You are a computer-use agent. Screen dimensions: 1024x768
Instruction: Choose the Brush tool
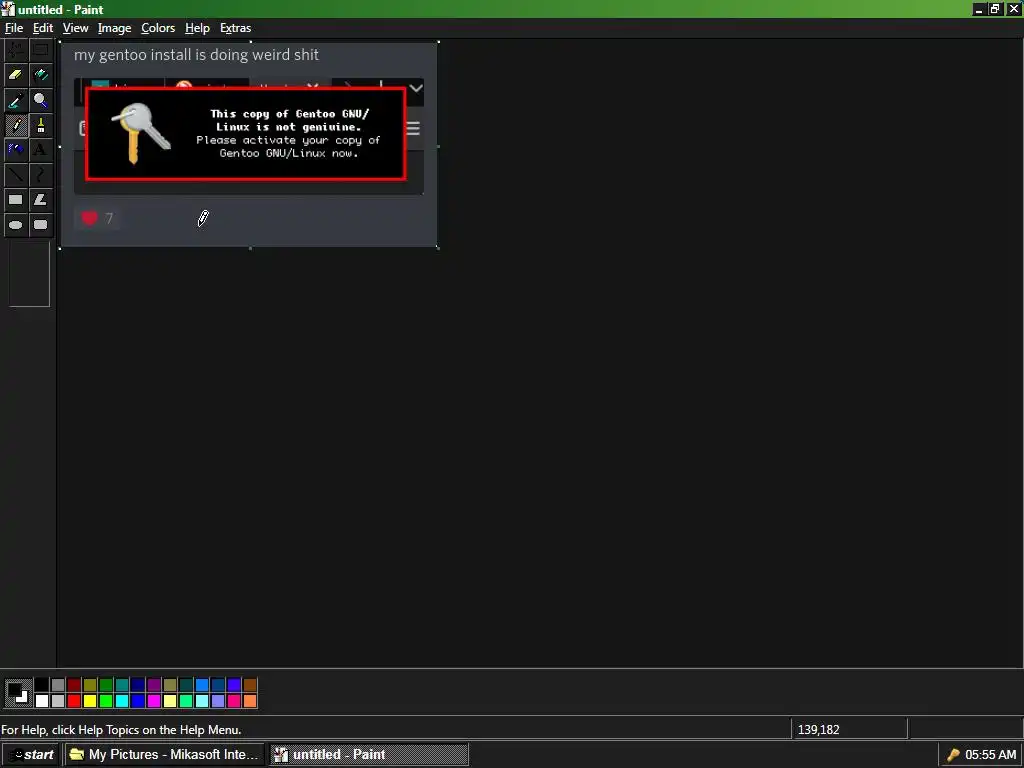[40, 125]
